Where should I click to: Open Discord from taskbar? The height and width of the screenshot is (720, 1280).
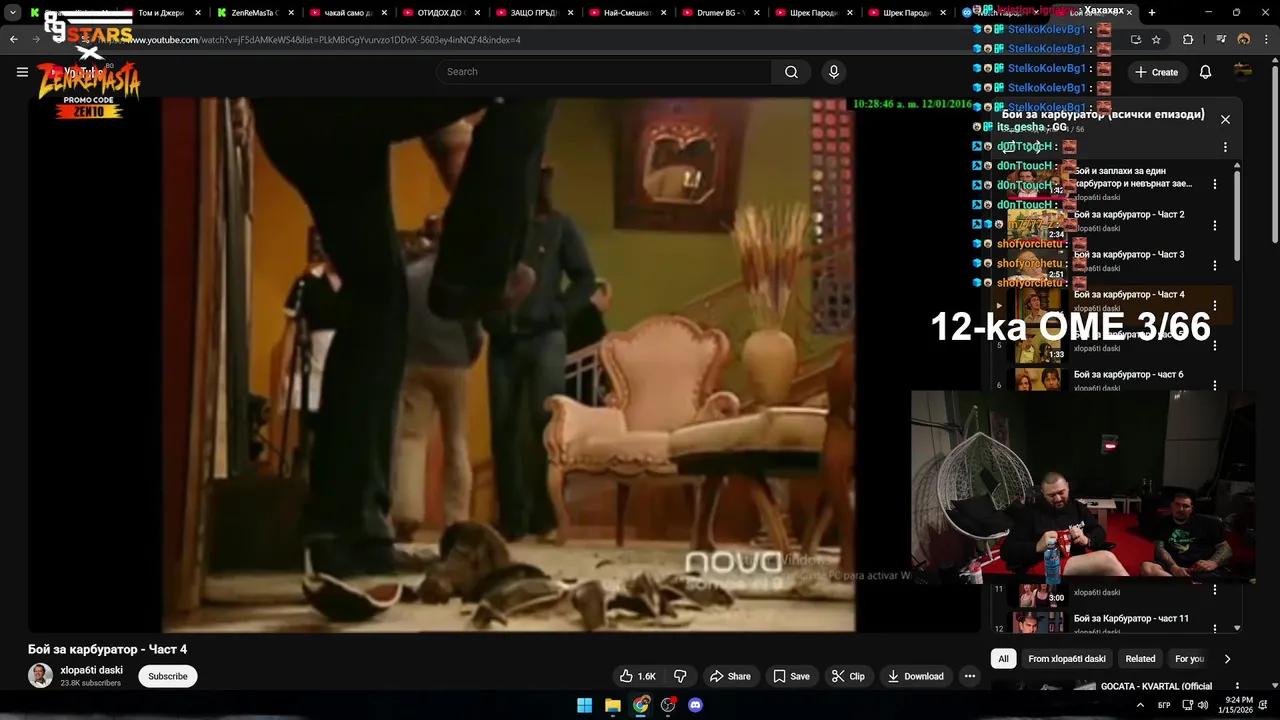point(696,705)
